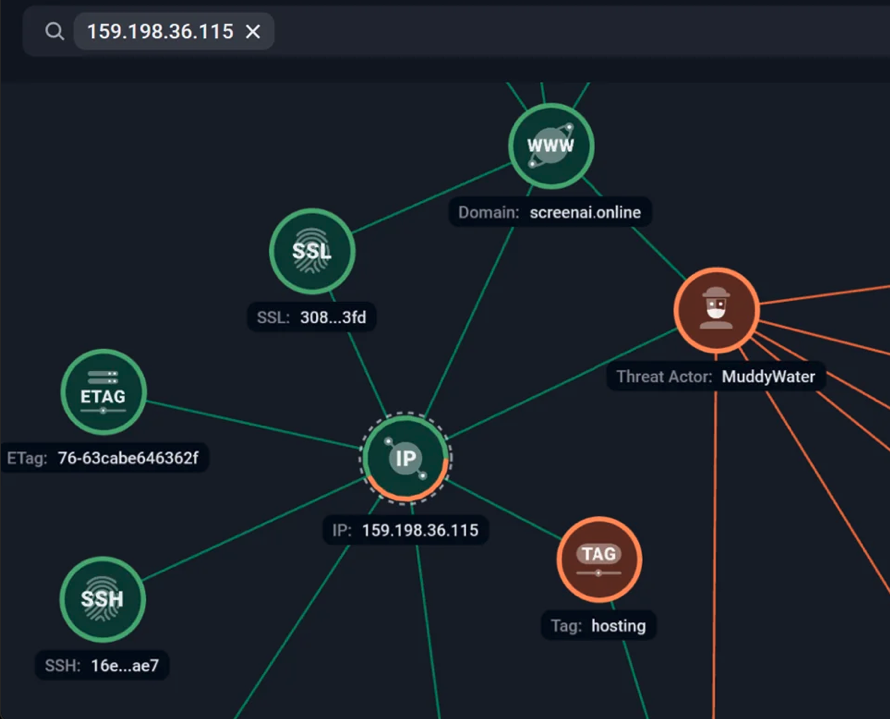Select the SSH fingerprint node icon
The width and height of the screenshot is (890, 719).
pos(102,600)
